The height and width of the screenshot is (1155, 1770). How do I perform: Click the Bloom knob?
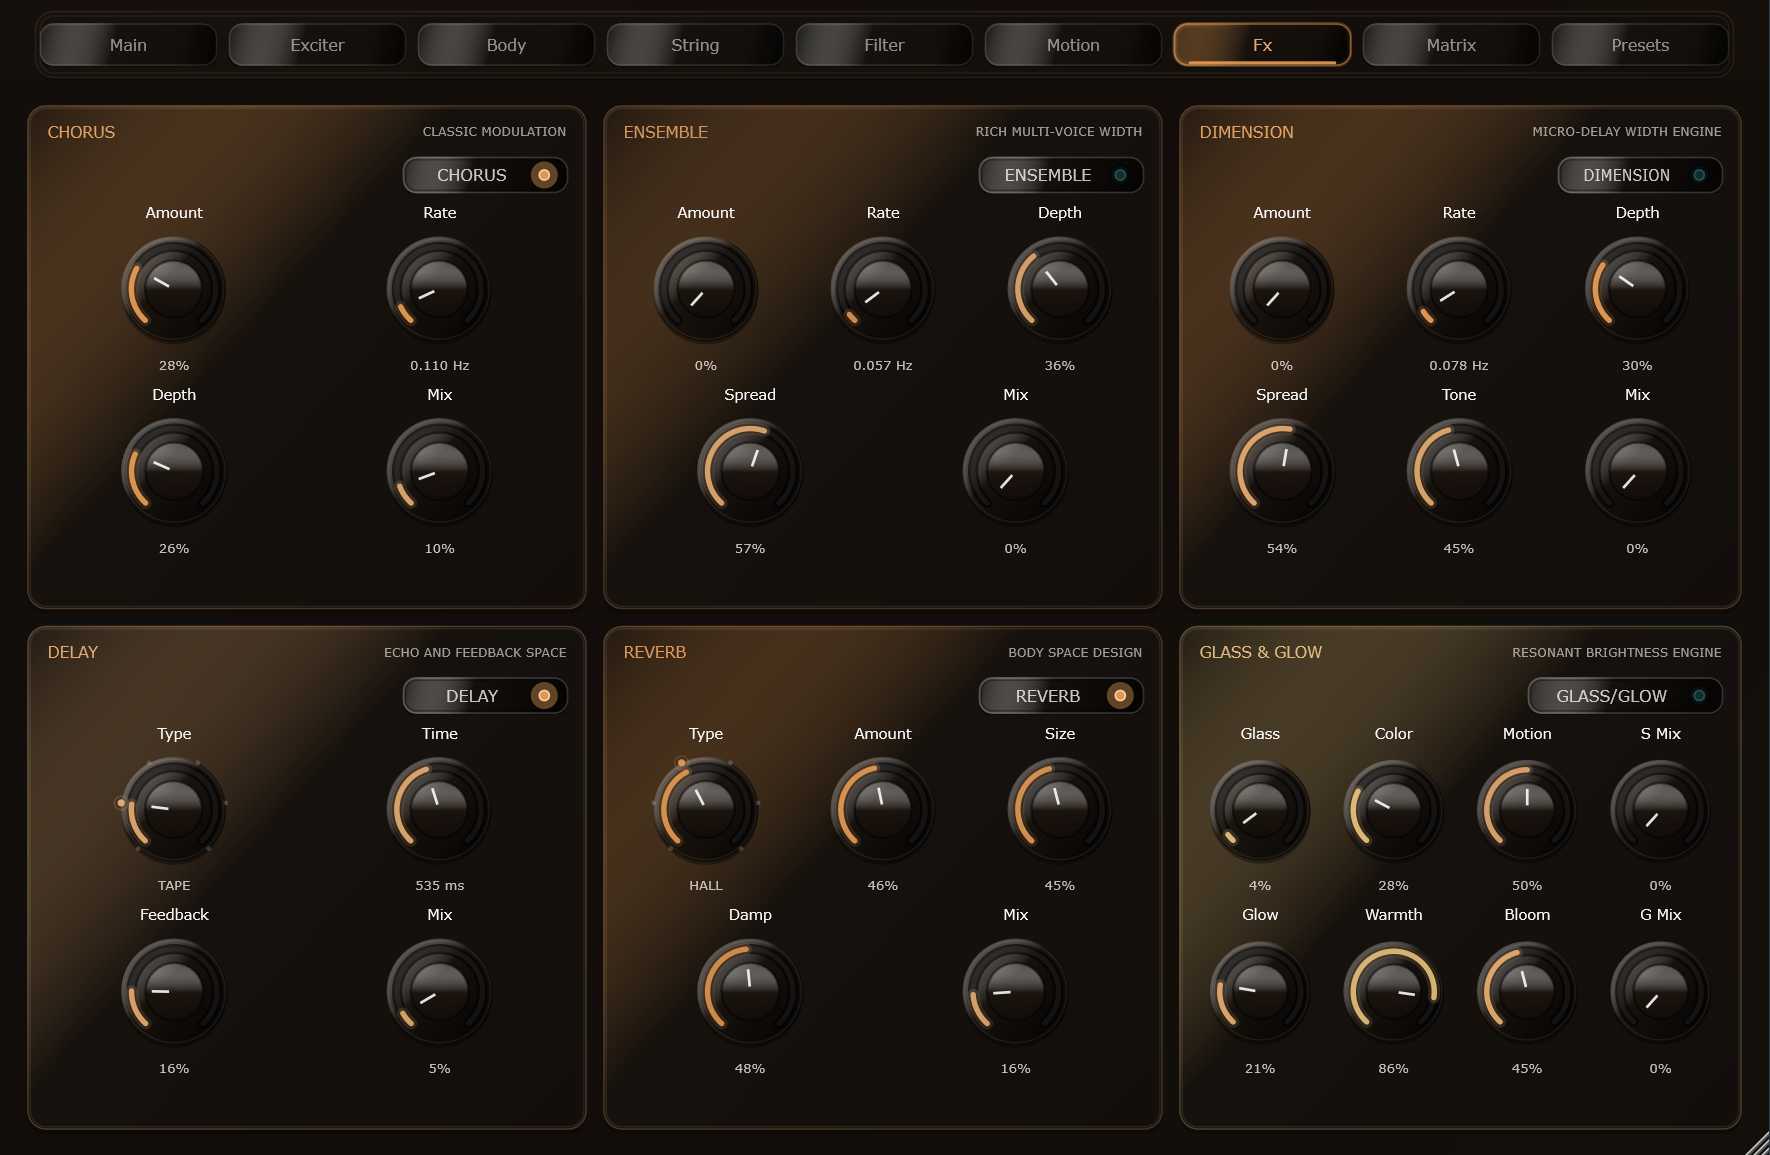(x=1527, y=992)
